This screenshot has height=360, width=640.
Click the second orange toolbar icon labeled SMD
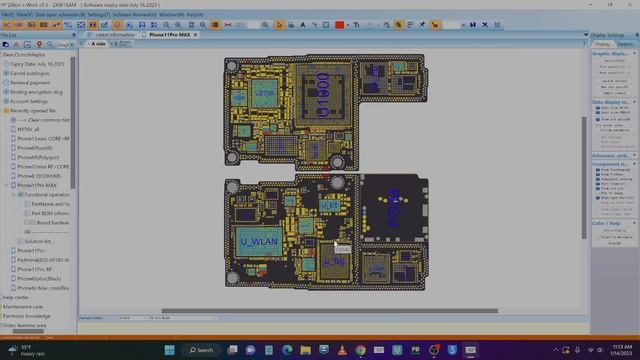pyautogui.click(x=19, y=25)
